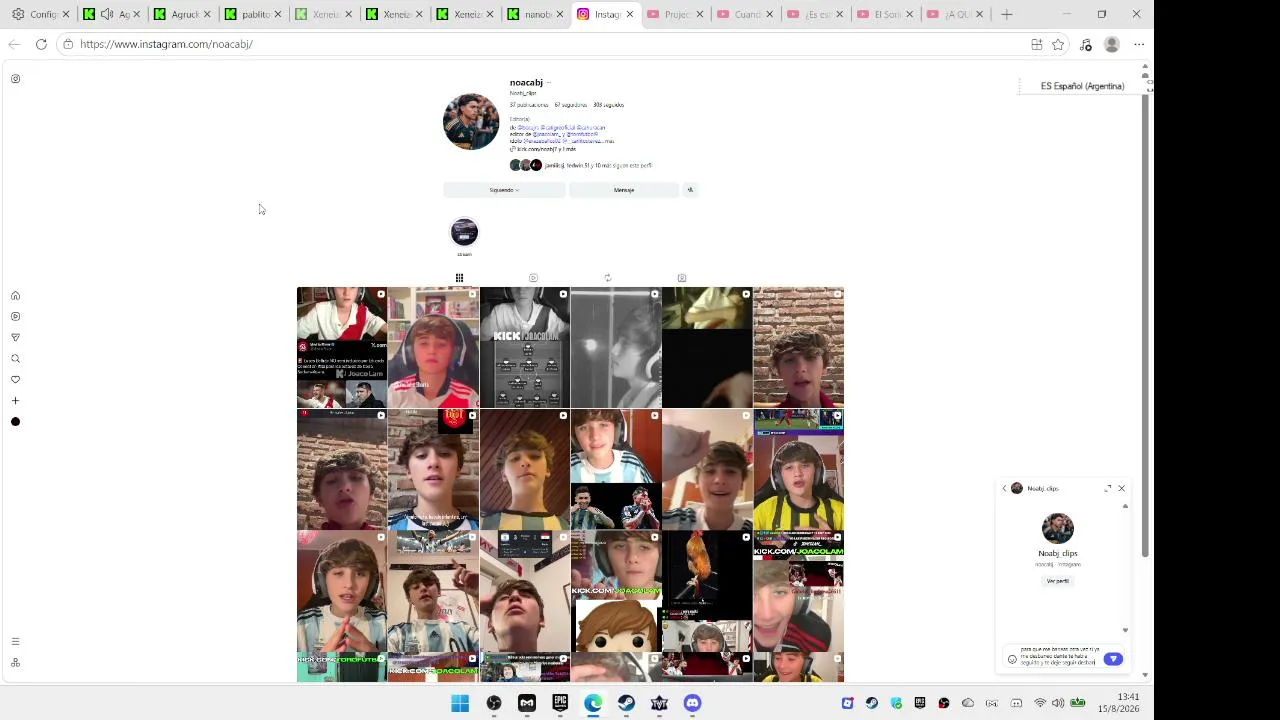The width and height of the screenshot is (1280, 720).
Task: Open the ES Español (Argentina) language selector
Action: pyautogui.click(x=1082, y=86)
